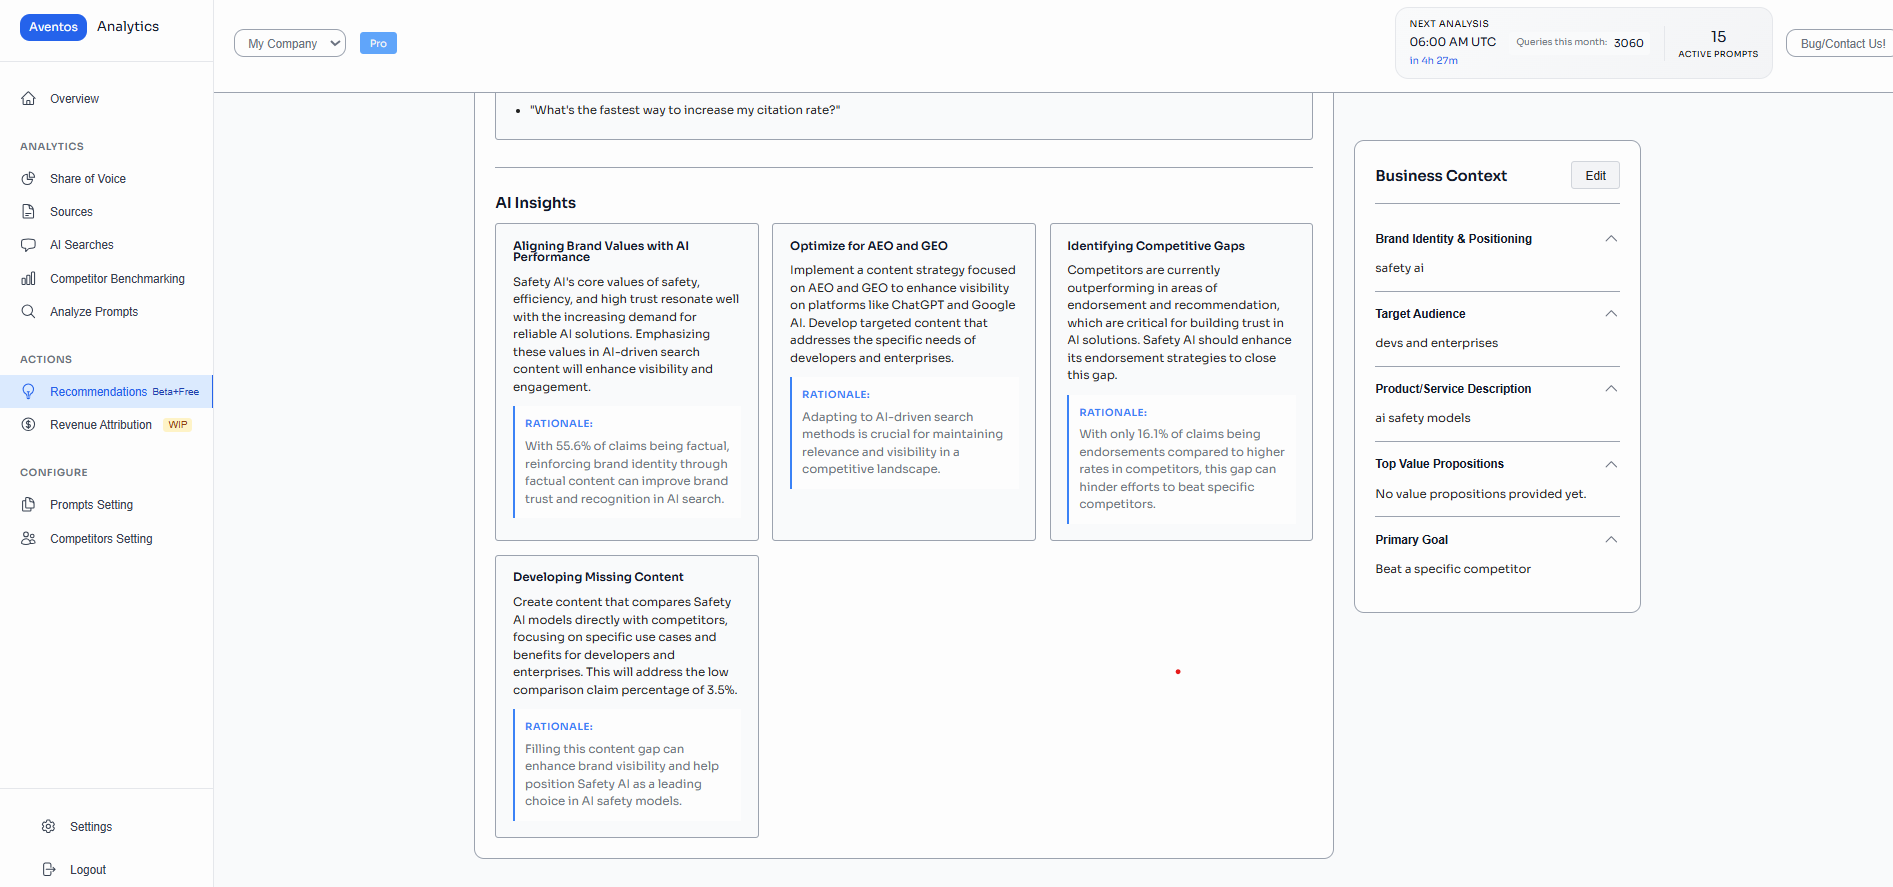
Task: Collapse the Target Audience section
Action: [1611, 314]
